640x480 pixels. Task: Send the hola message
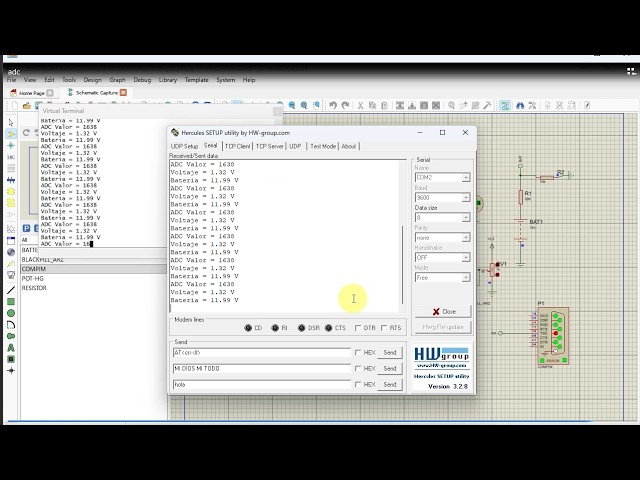tap(390, 384)
